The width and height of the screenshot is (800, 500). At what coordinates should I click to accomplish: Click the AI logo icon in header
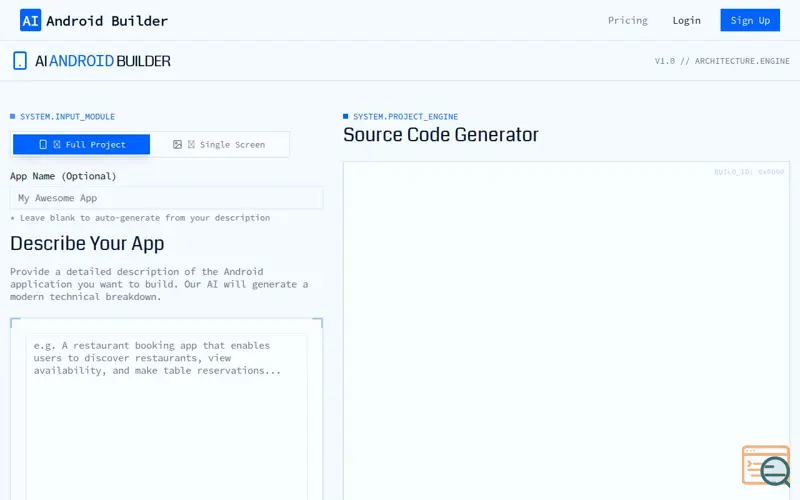click(30, 20)
